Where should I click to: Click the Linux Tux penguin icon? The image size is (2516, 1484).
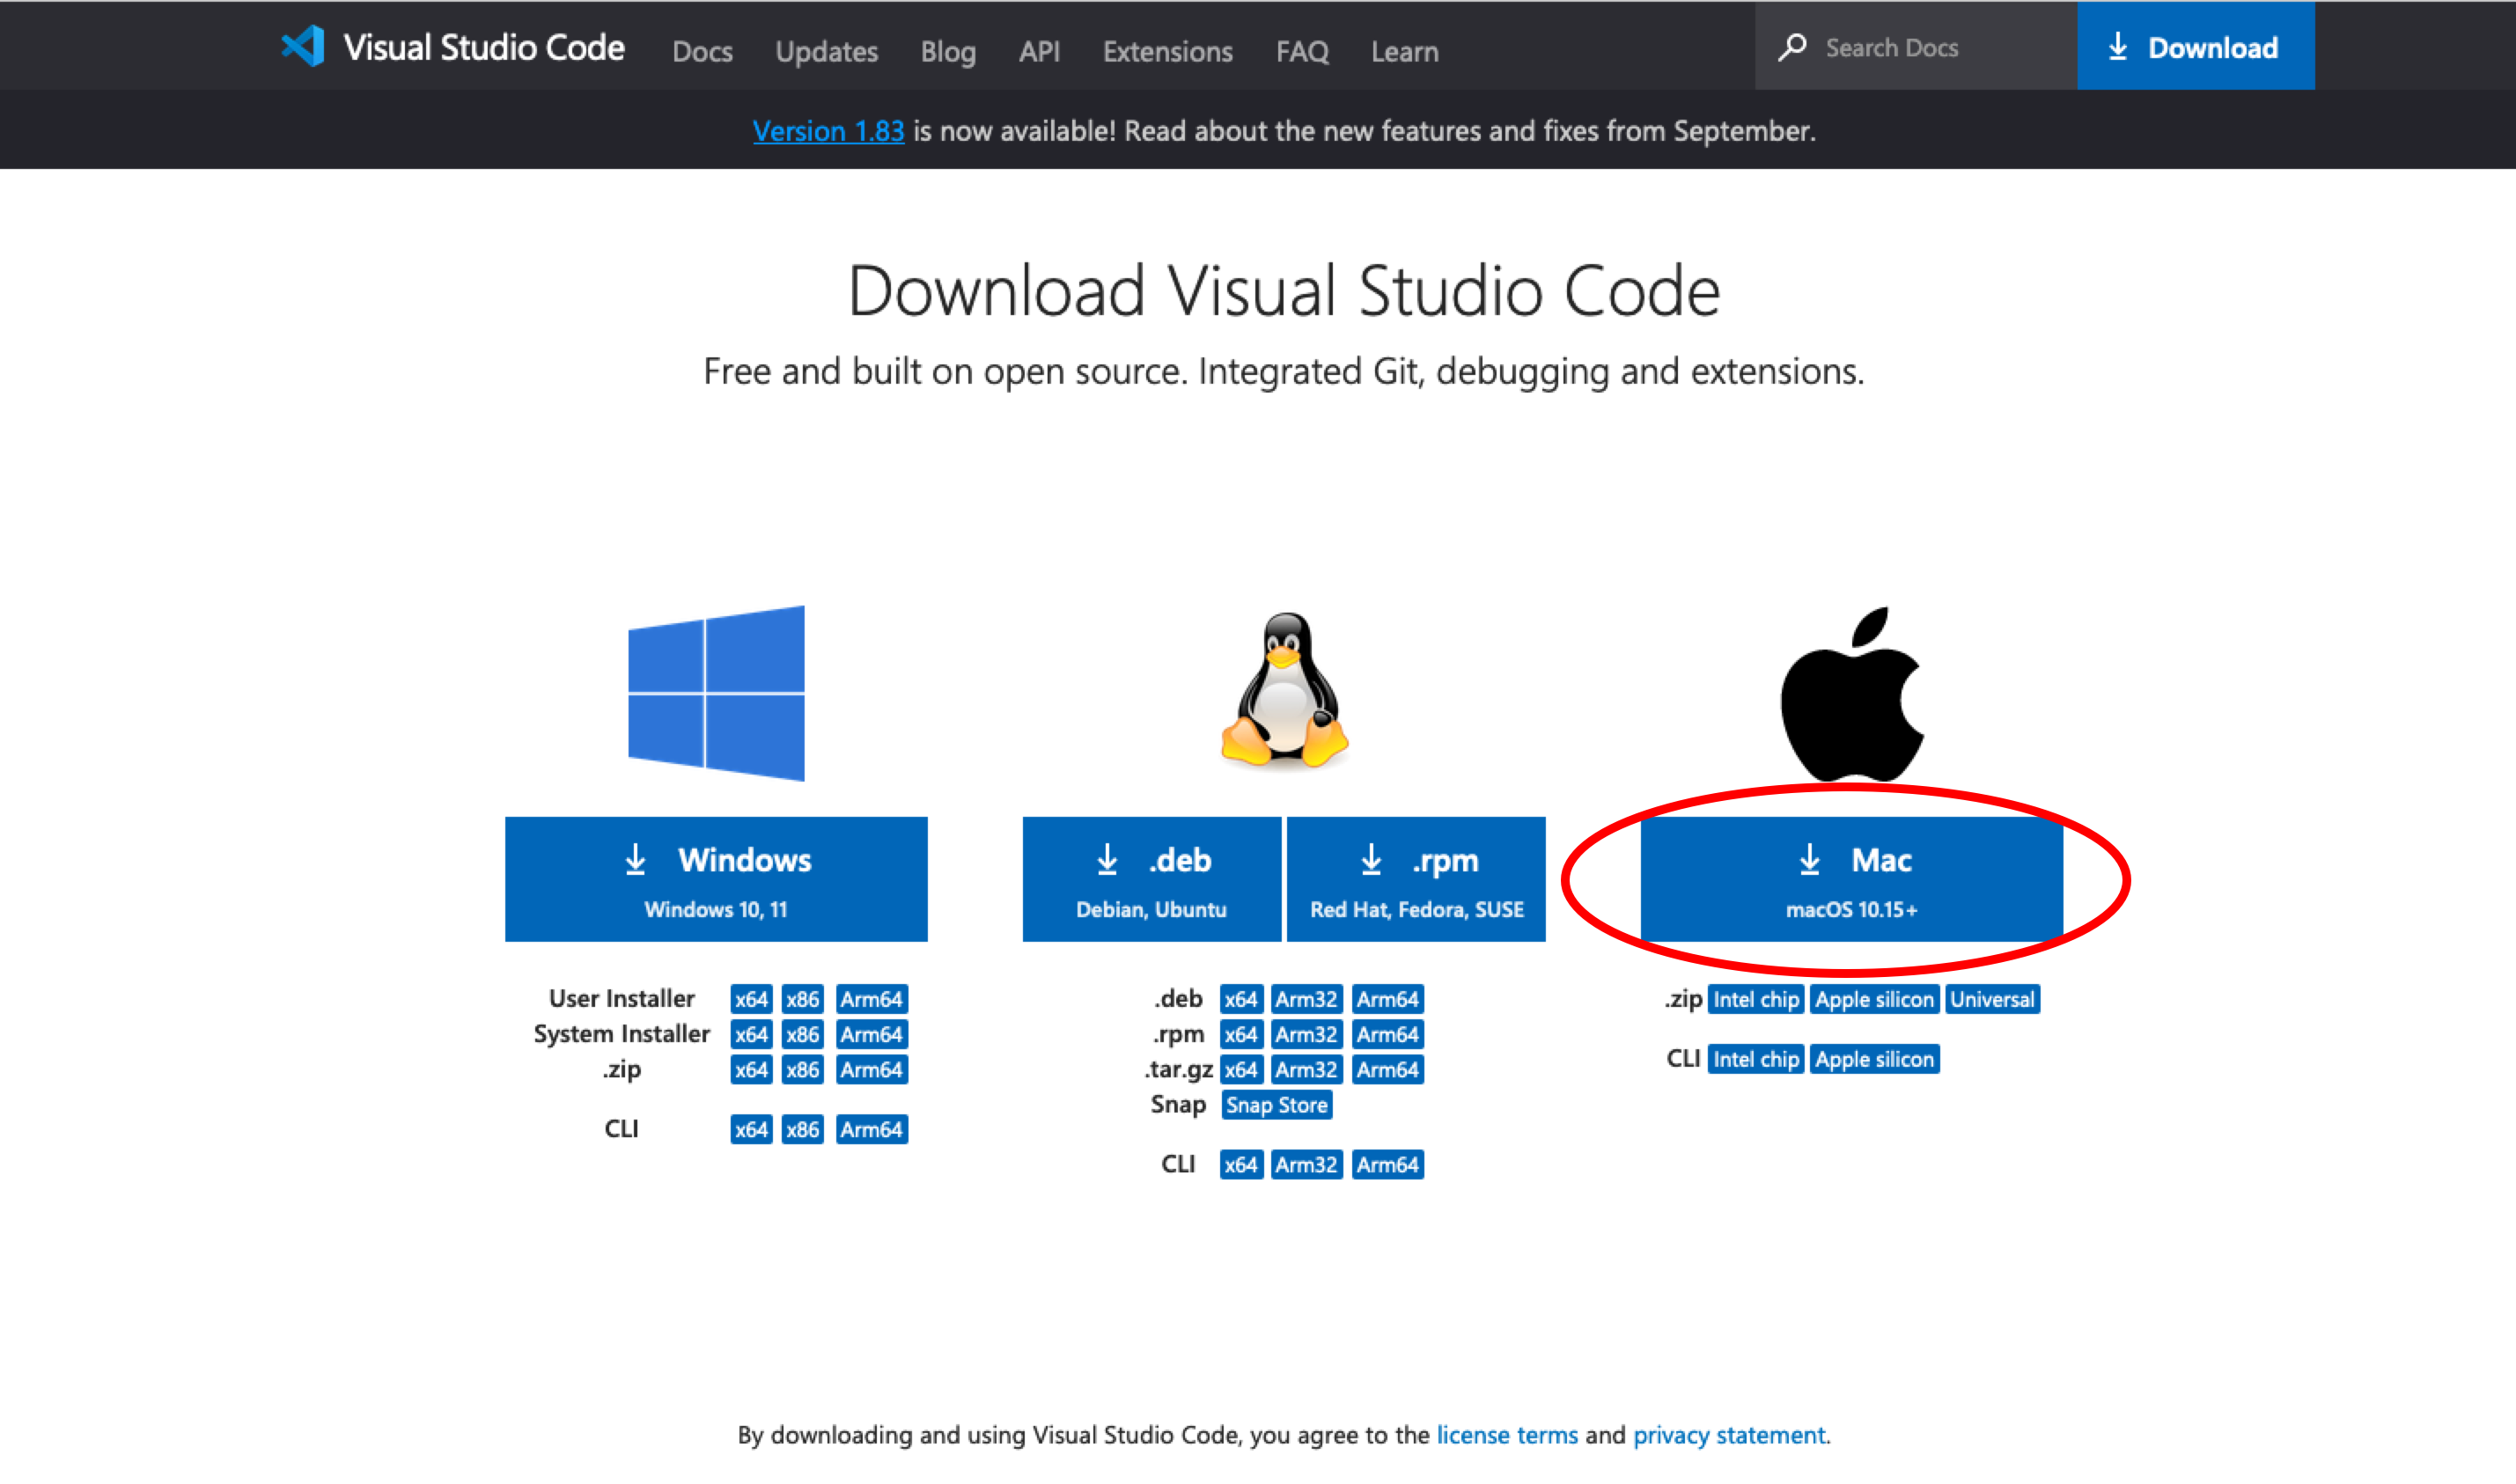[x=1284, y=690]
